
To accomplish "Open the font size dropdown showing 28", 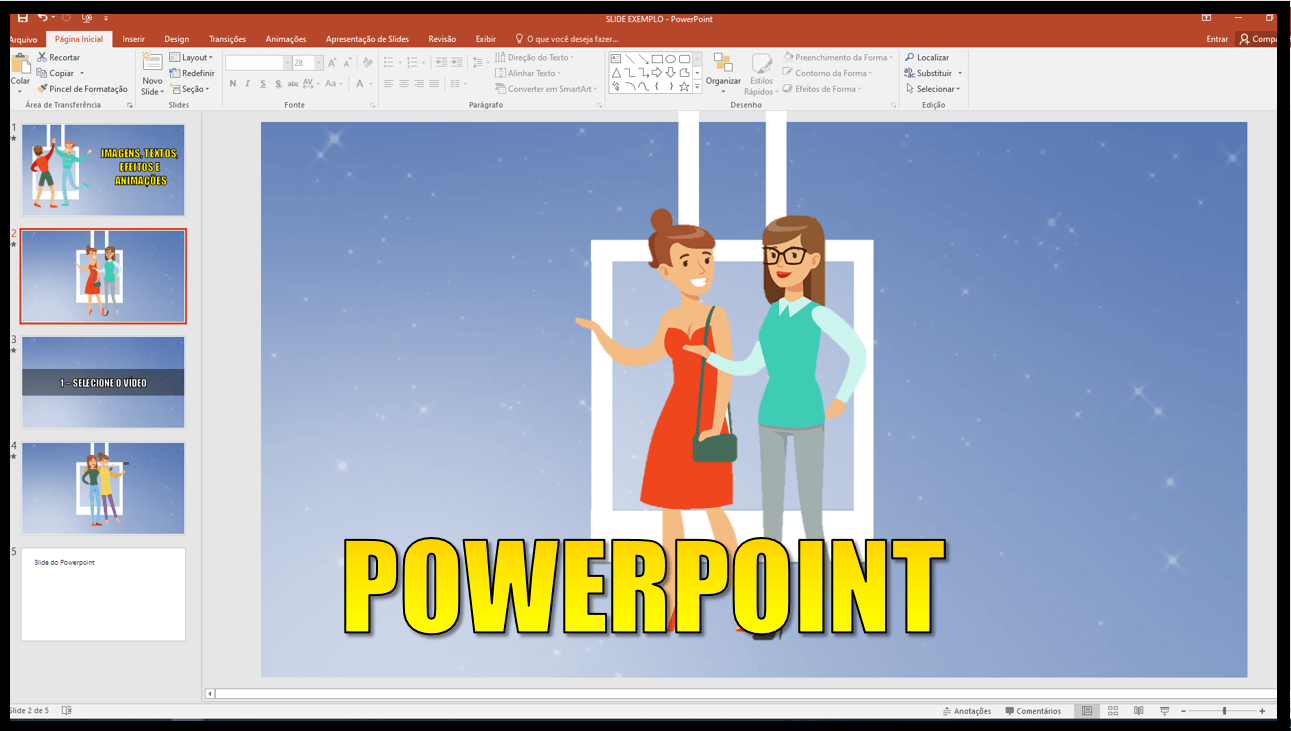I will pyautogui.click(x=319, y=62).
